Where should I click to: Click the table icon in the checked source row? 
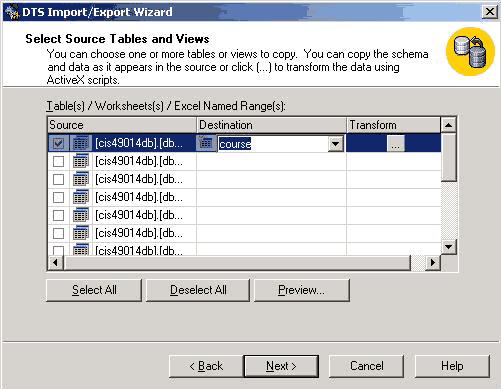click(81, 143)
